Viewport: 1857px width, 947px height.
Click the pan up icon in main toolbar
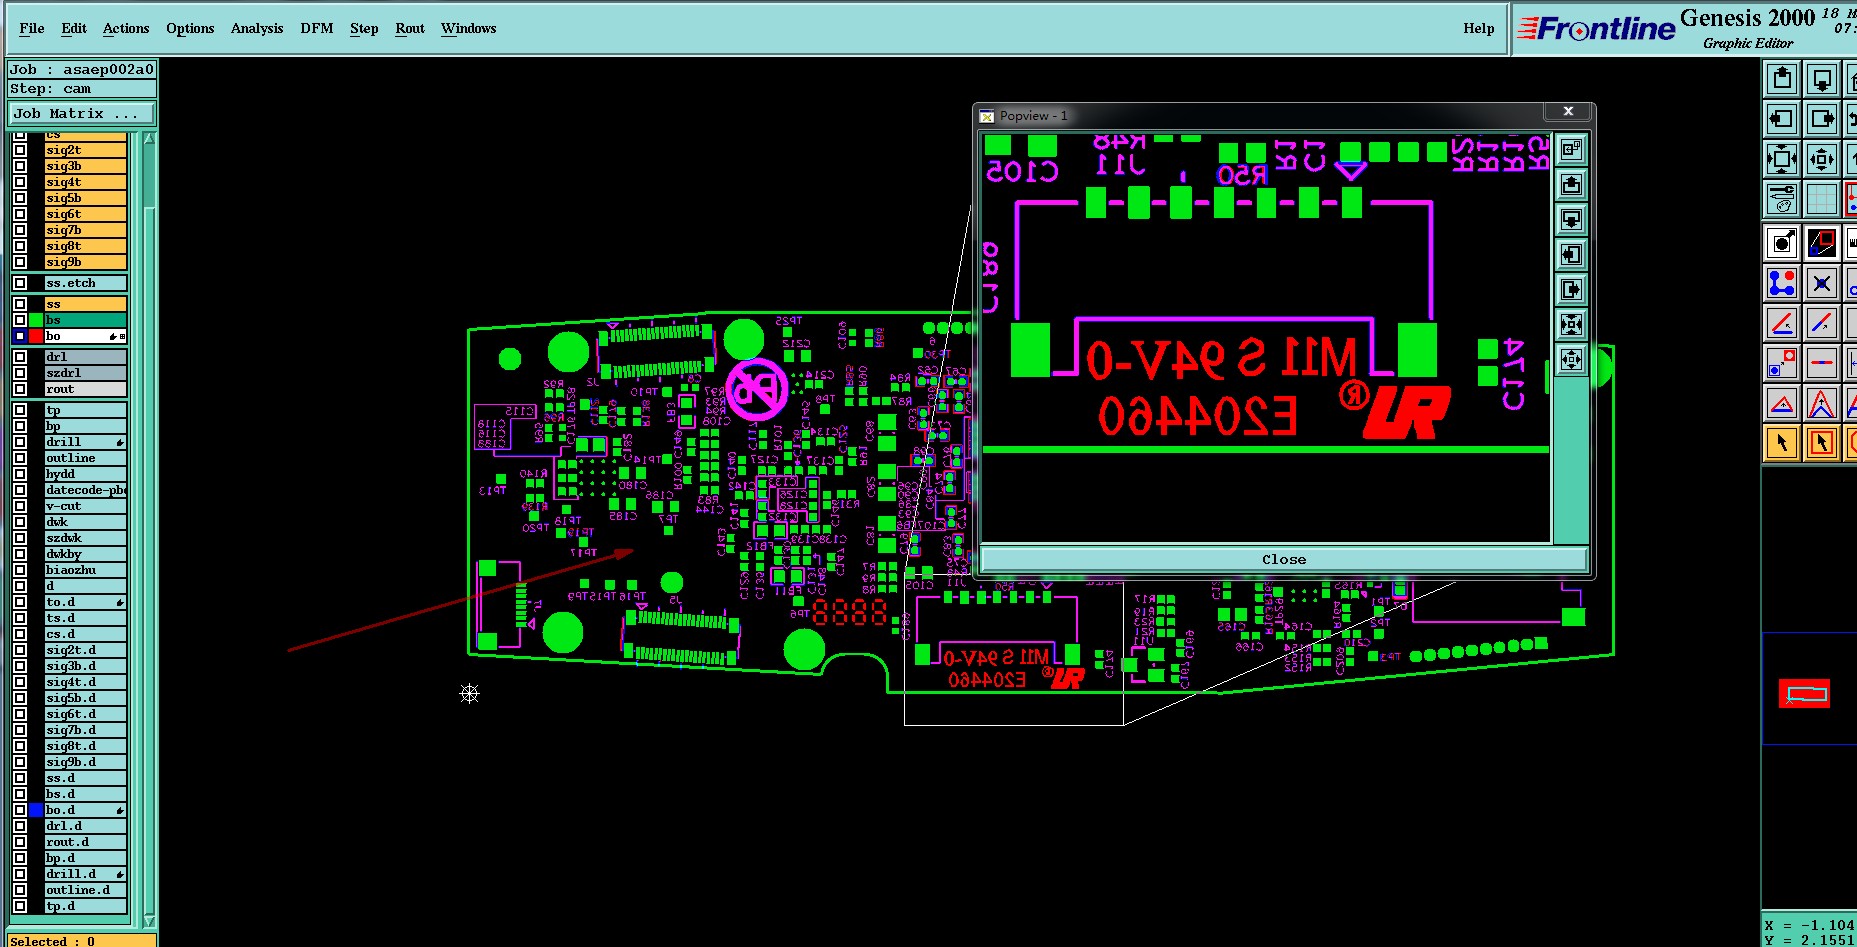1782,79
